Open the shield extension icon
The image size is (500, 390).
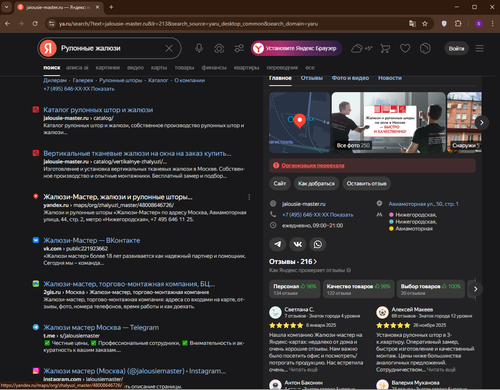click(x=444, y=24)
